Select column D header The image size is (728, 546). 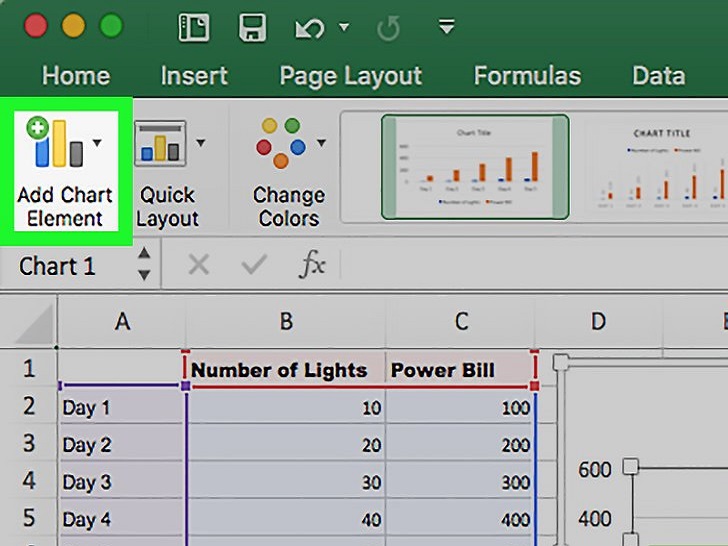[x=598, y=321]
